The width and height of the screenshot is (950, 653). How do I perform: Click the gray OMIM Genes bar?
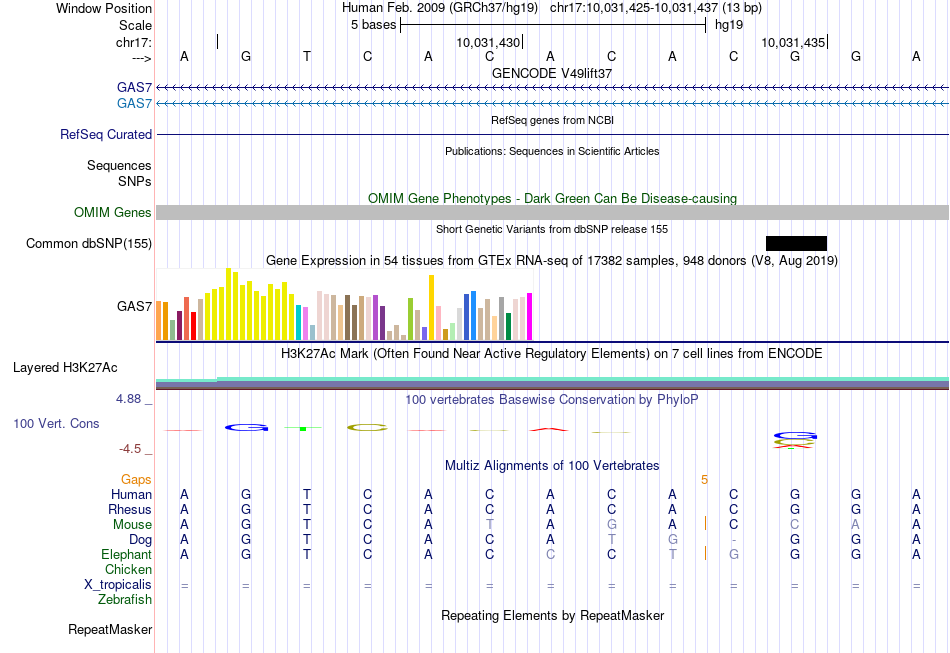click(x=553, y=212)
